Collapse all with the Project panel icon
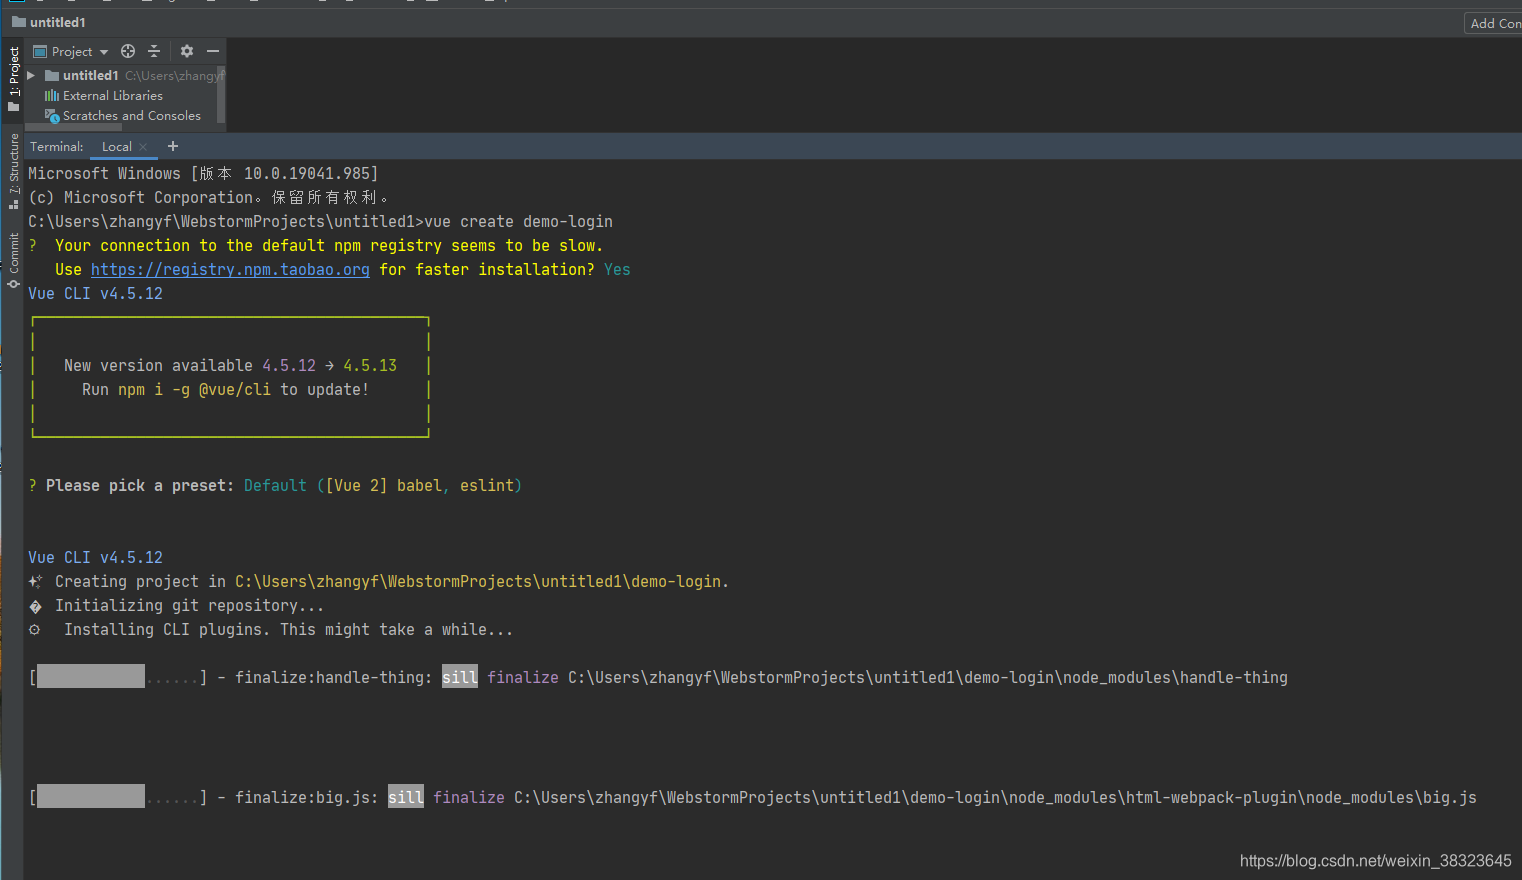Image resolution: width=1522 pixels, height=880 pixels. [x=154, y=51]
